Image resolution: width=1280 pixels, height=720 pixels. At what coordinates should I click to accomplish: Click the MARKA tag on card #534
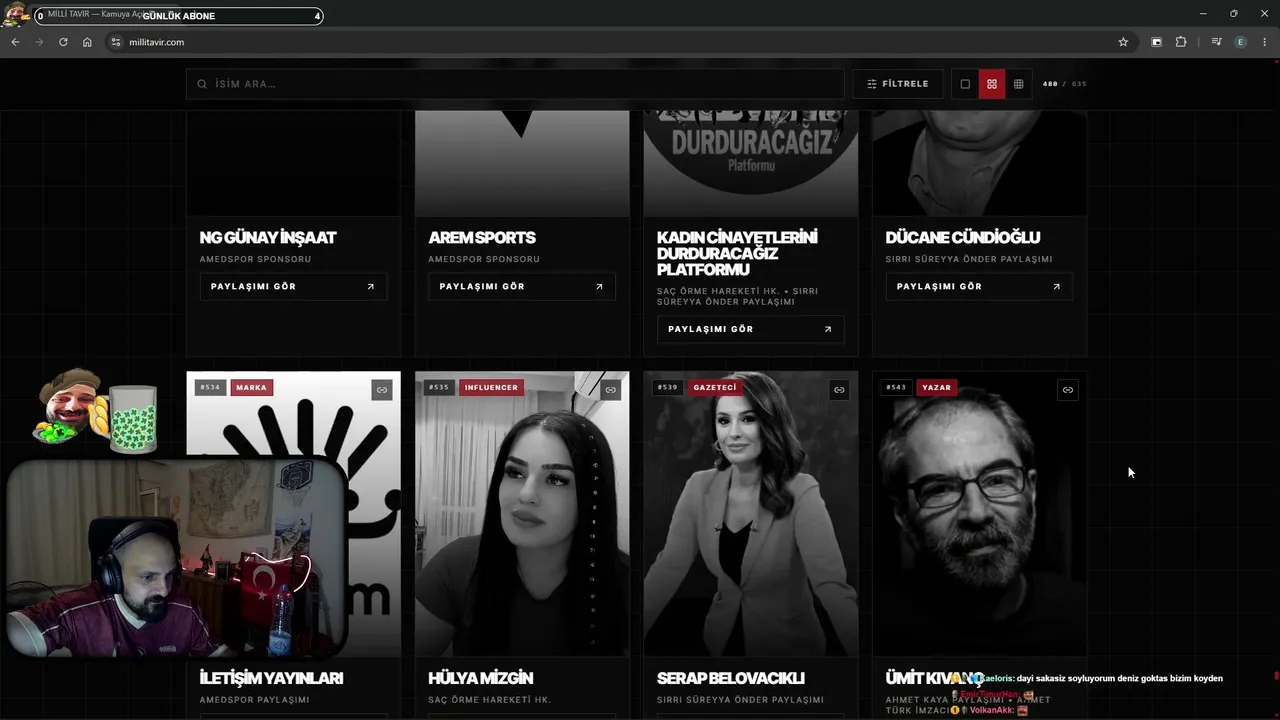[251, 388]
